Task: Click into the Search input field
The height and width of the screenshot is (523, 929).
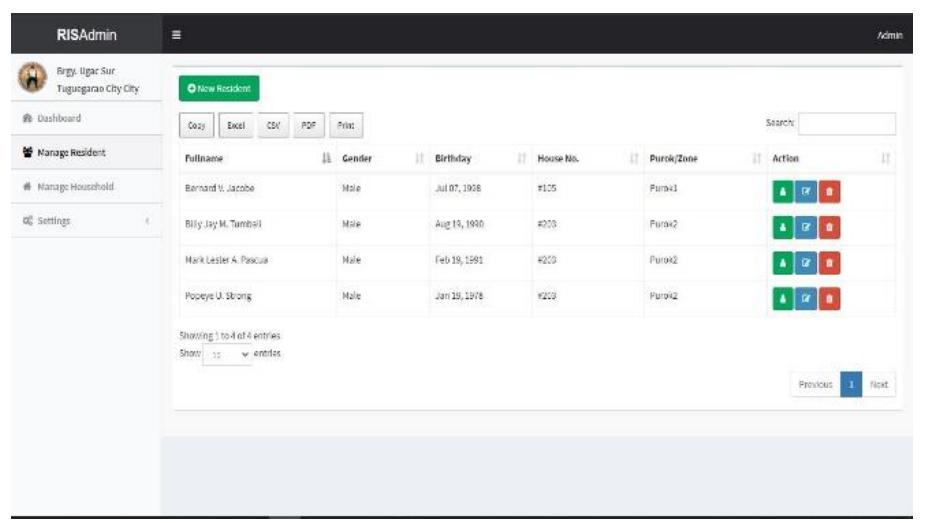Action: pos(846,124)
